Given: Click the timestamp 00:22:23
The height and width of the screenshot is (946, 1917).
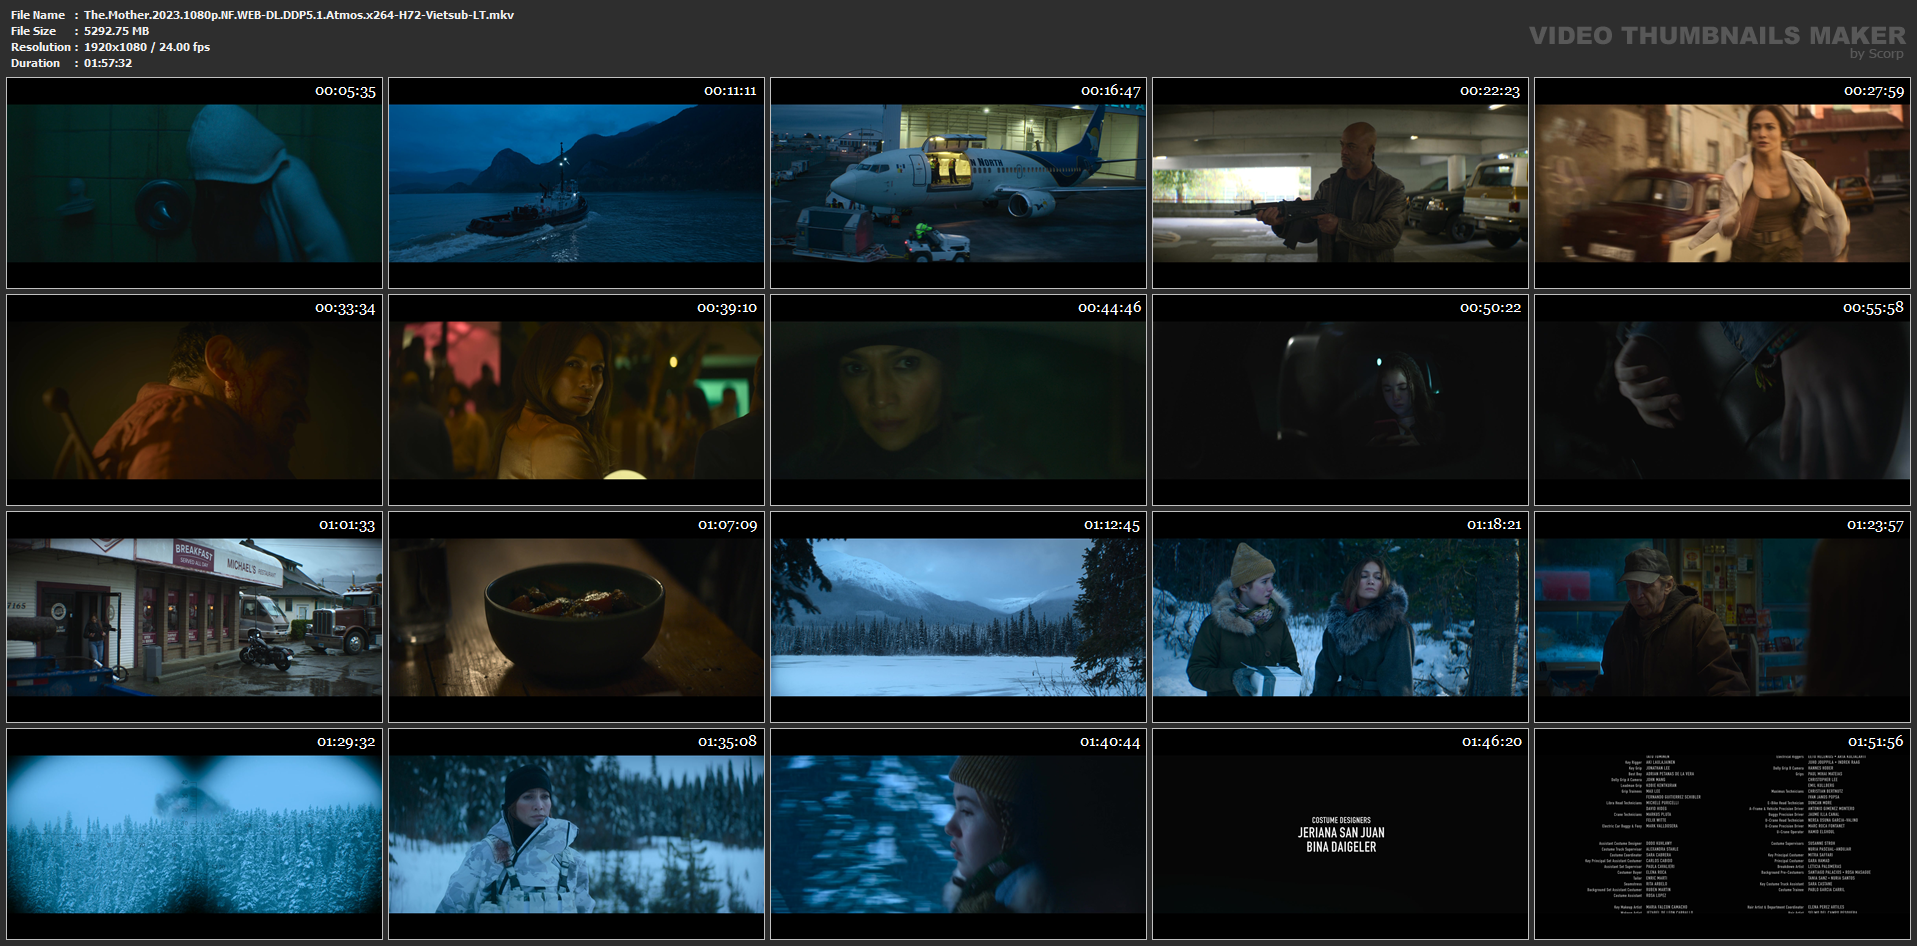Looking at the screenshot, I should 1490,91.
